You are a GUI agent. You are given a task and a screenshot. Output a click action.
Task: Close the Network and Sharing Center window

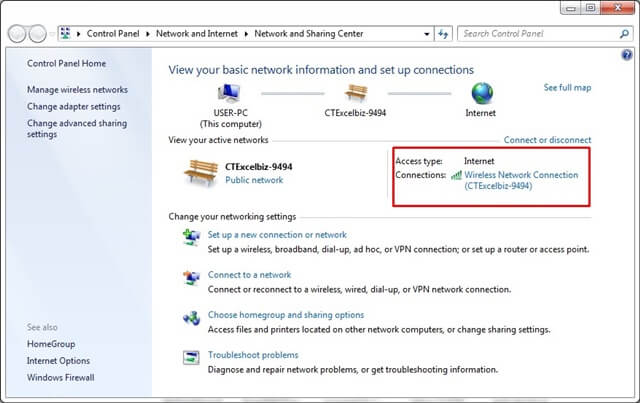tap(618, 8)
